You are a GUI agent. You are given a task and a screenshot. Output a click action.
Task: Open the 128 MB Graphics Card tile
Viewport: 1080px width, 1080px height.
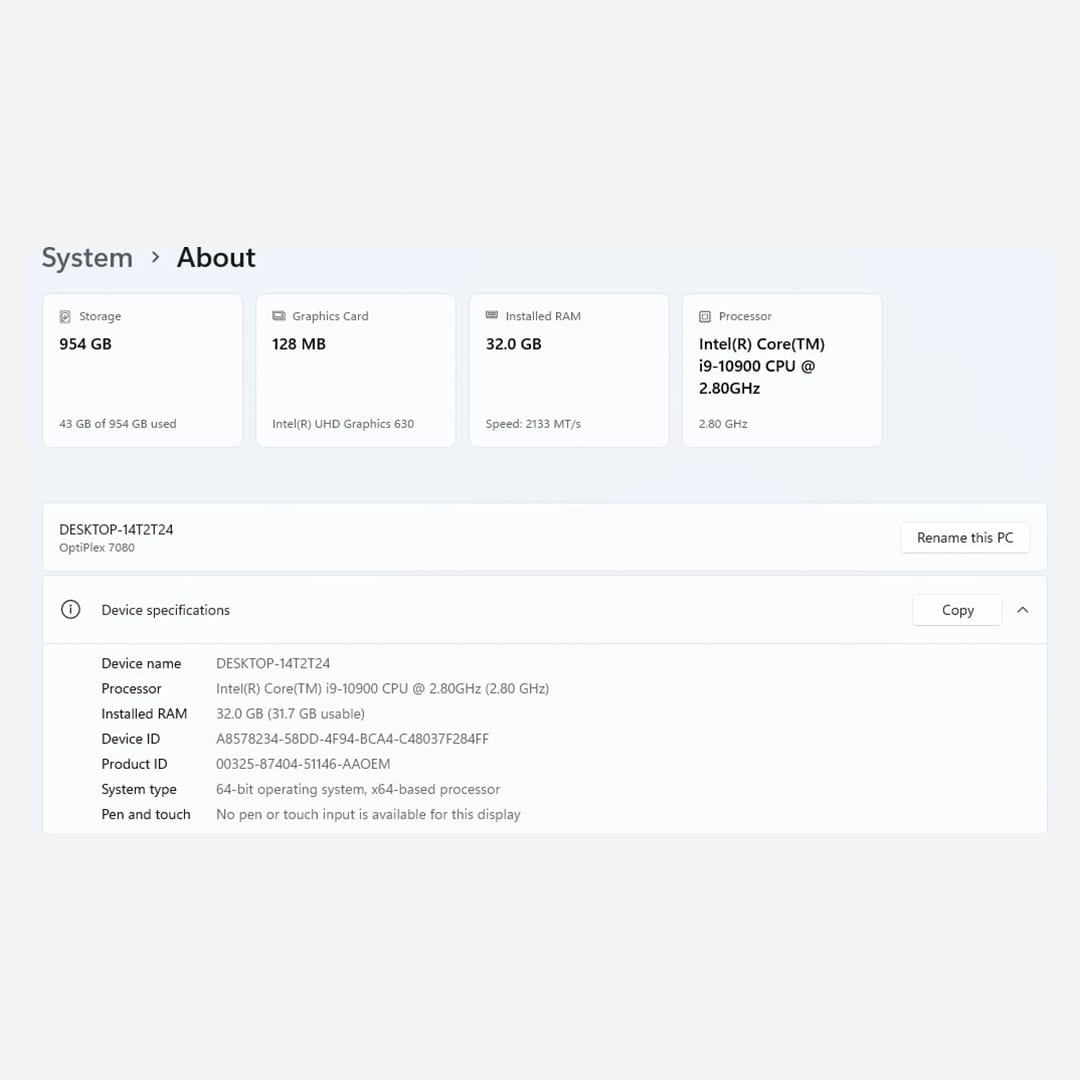coord(355,371)
